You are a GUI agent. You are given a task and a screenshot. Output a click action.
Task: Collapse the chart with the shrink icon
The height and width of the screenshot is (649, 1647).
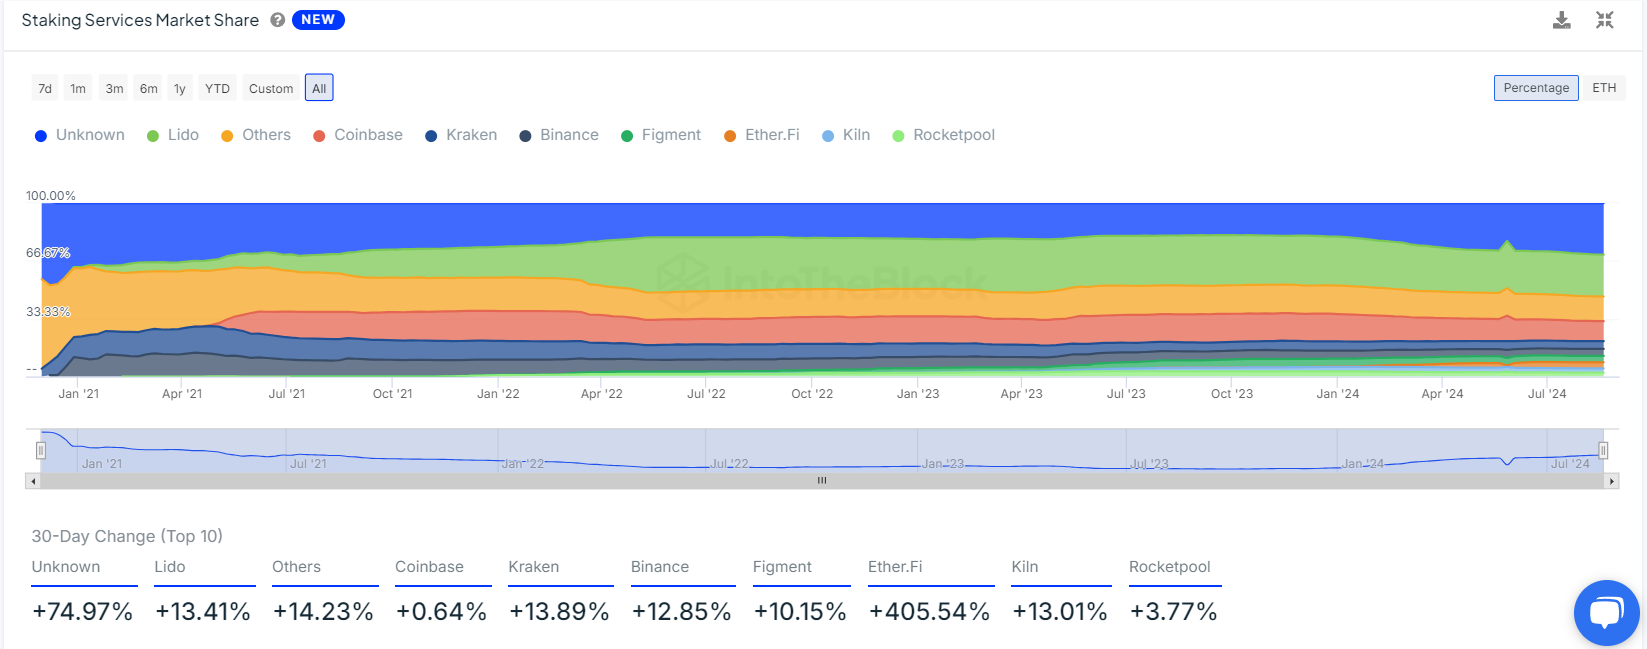coord(1605,20)
